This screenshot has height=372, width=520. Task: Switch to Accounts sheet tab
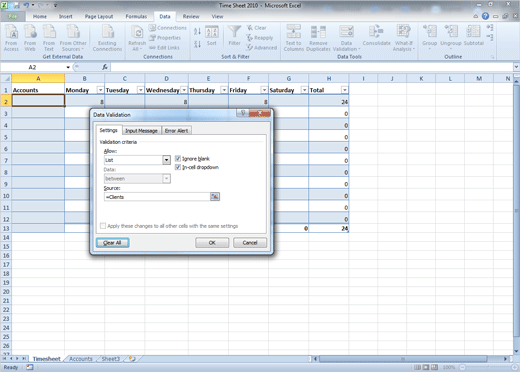(81, 359)
